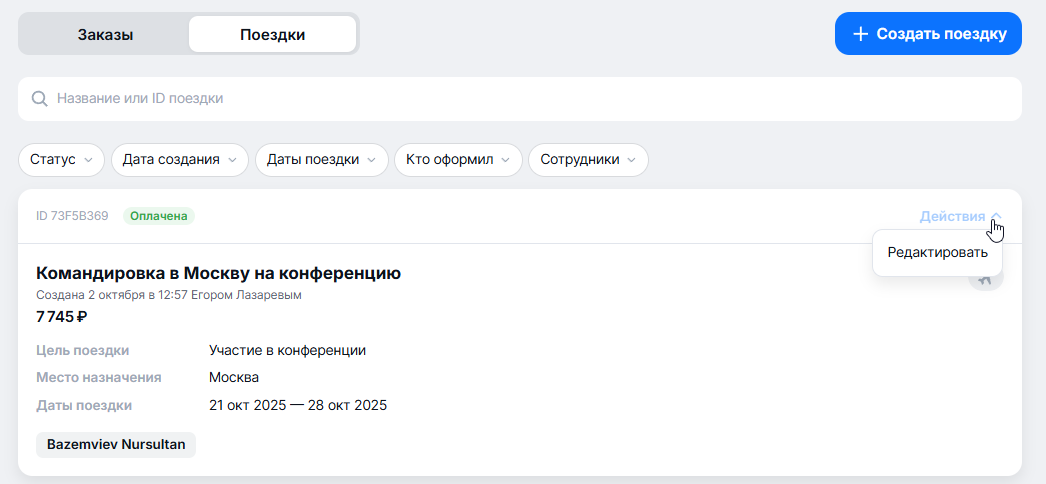Collapse the Действия menu
Viewport: 1046px width, 484px height.
coord(953,217)
